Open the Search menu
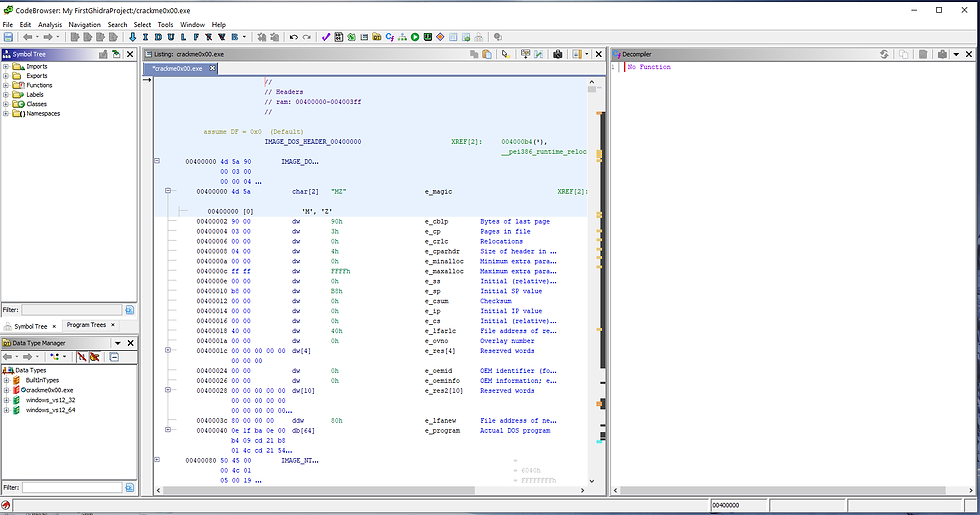980x515 pixels. pos(117,24)
